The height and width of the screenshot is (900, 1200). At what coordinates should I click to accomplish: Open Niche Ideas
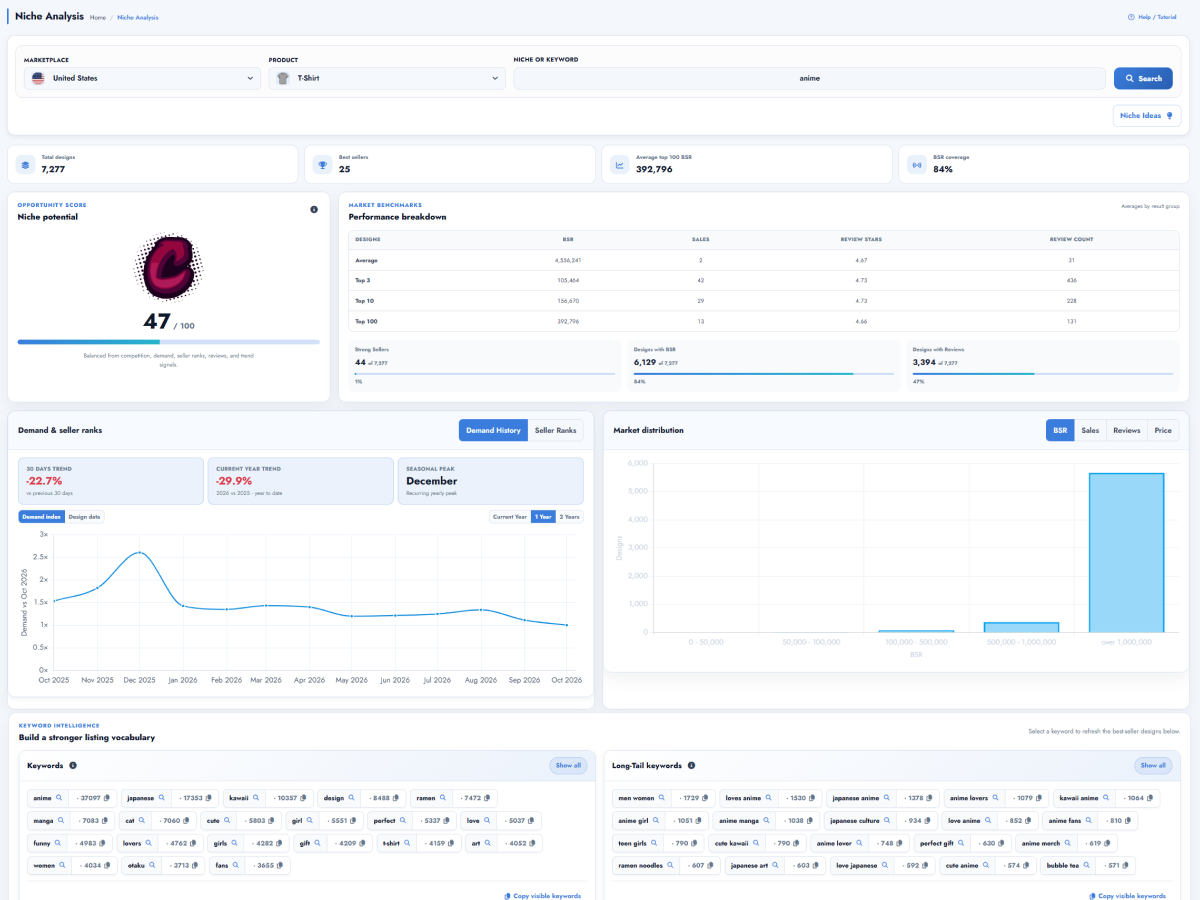[x=1147, y=116]
